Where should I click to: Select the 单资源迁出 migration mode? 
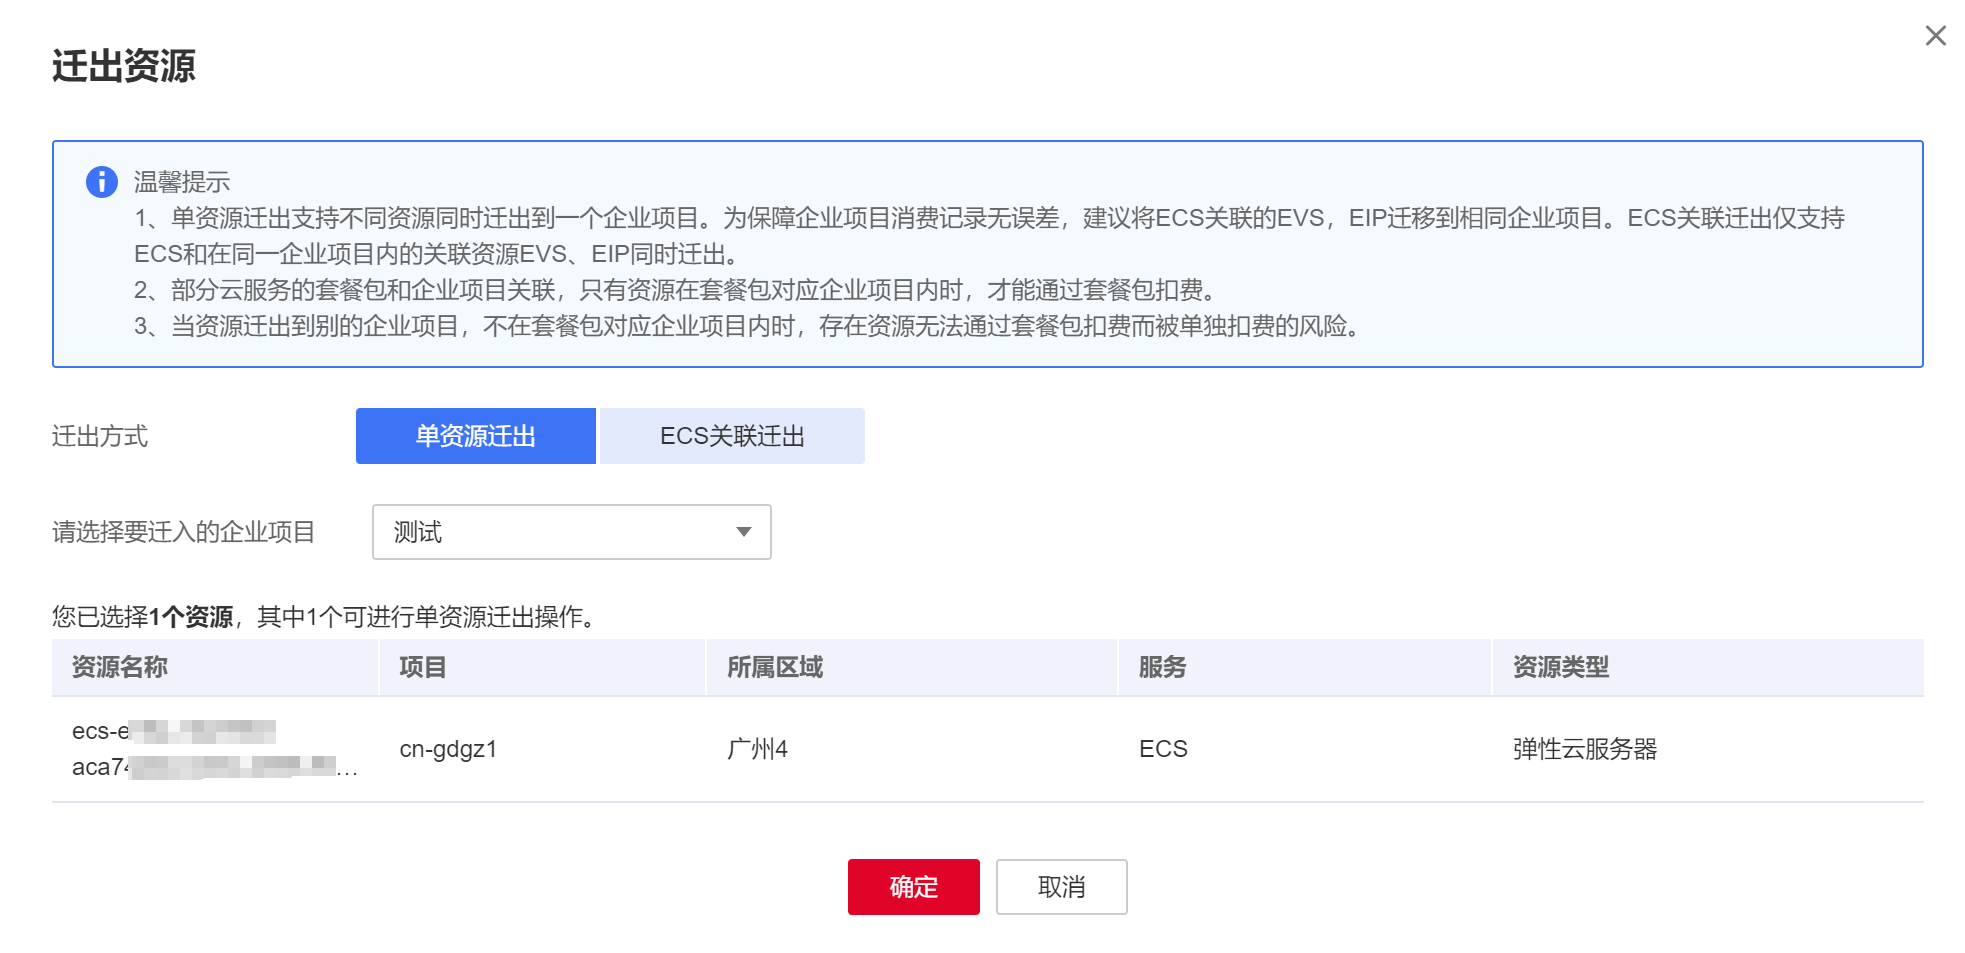(x=475, y=436)
